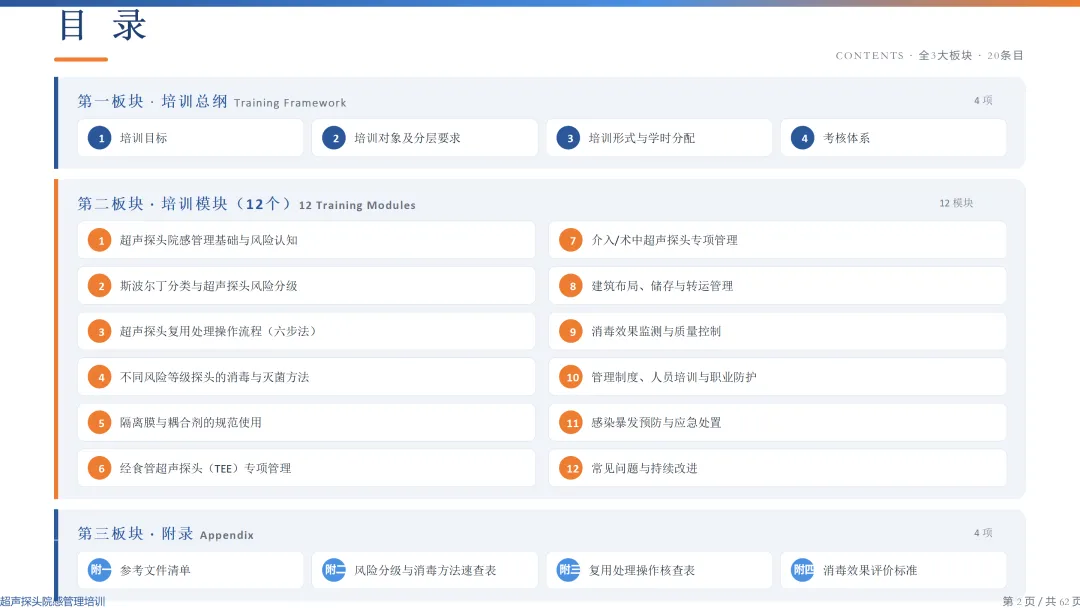1080x608 pixels.
Task: Click the 附三 badge for 复用处理操作核查表
Action: tap(568, 570)
